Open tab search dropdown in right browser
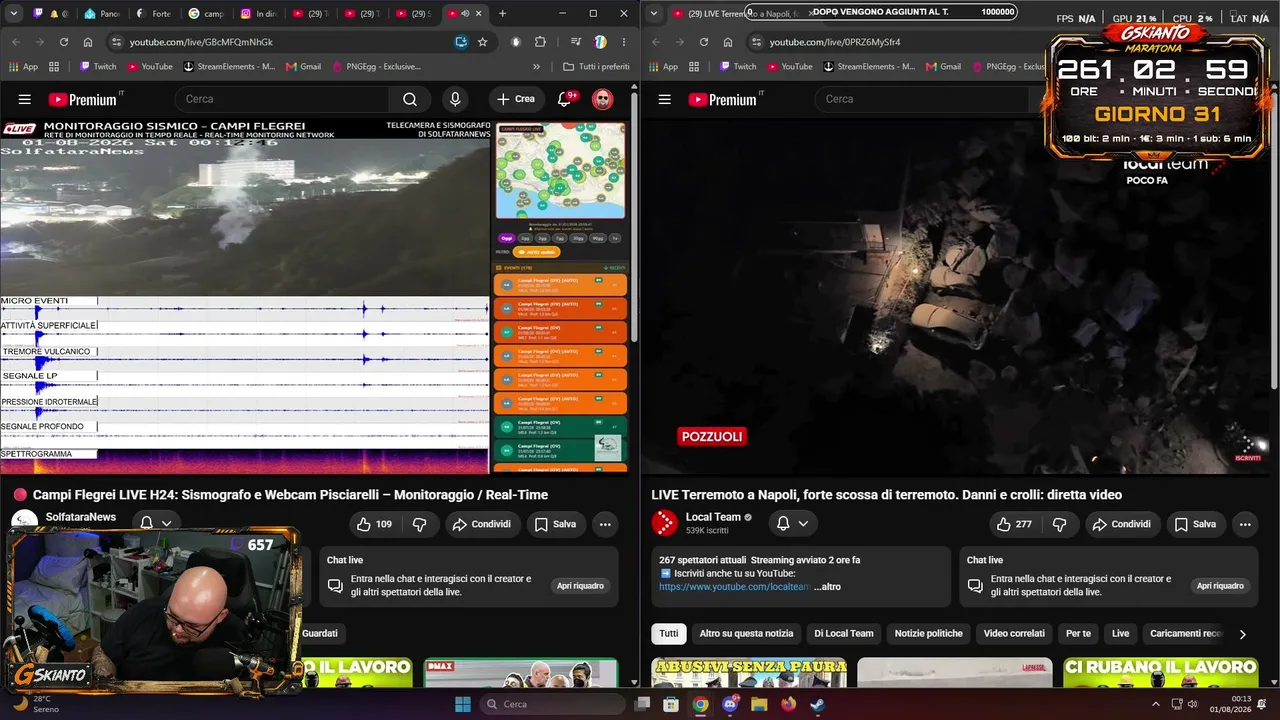 [654, 14]
